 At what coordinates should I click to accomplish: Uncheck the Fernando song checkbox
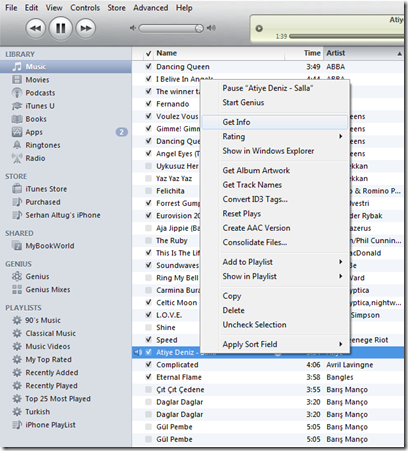pyautogui.click(x=149, y=104)
